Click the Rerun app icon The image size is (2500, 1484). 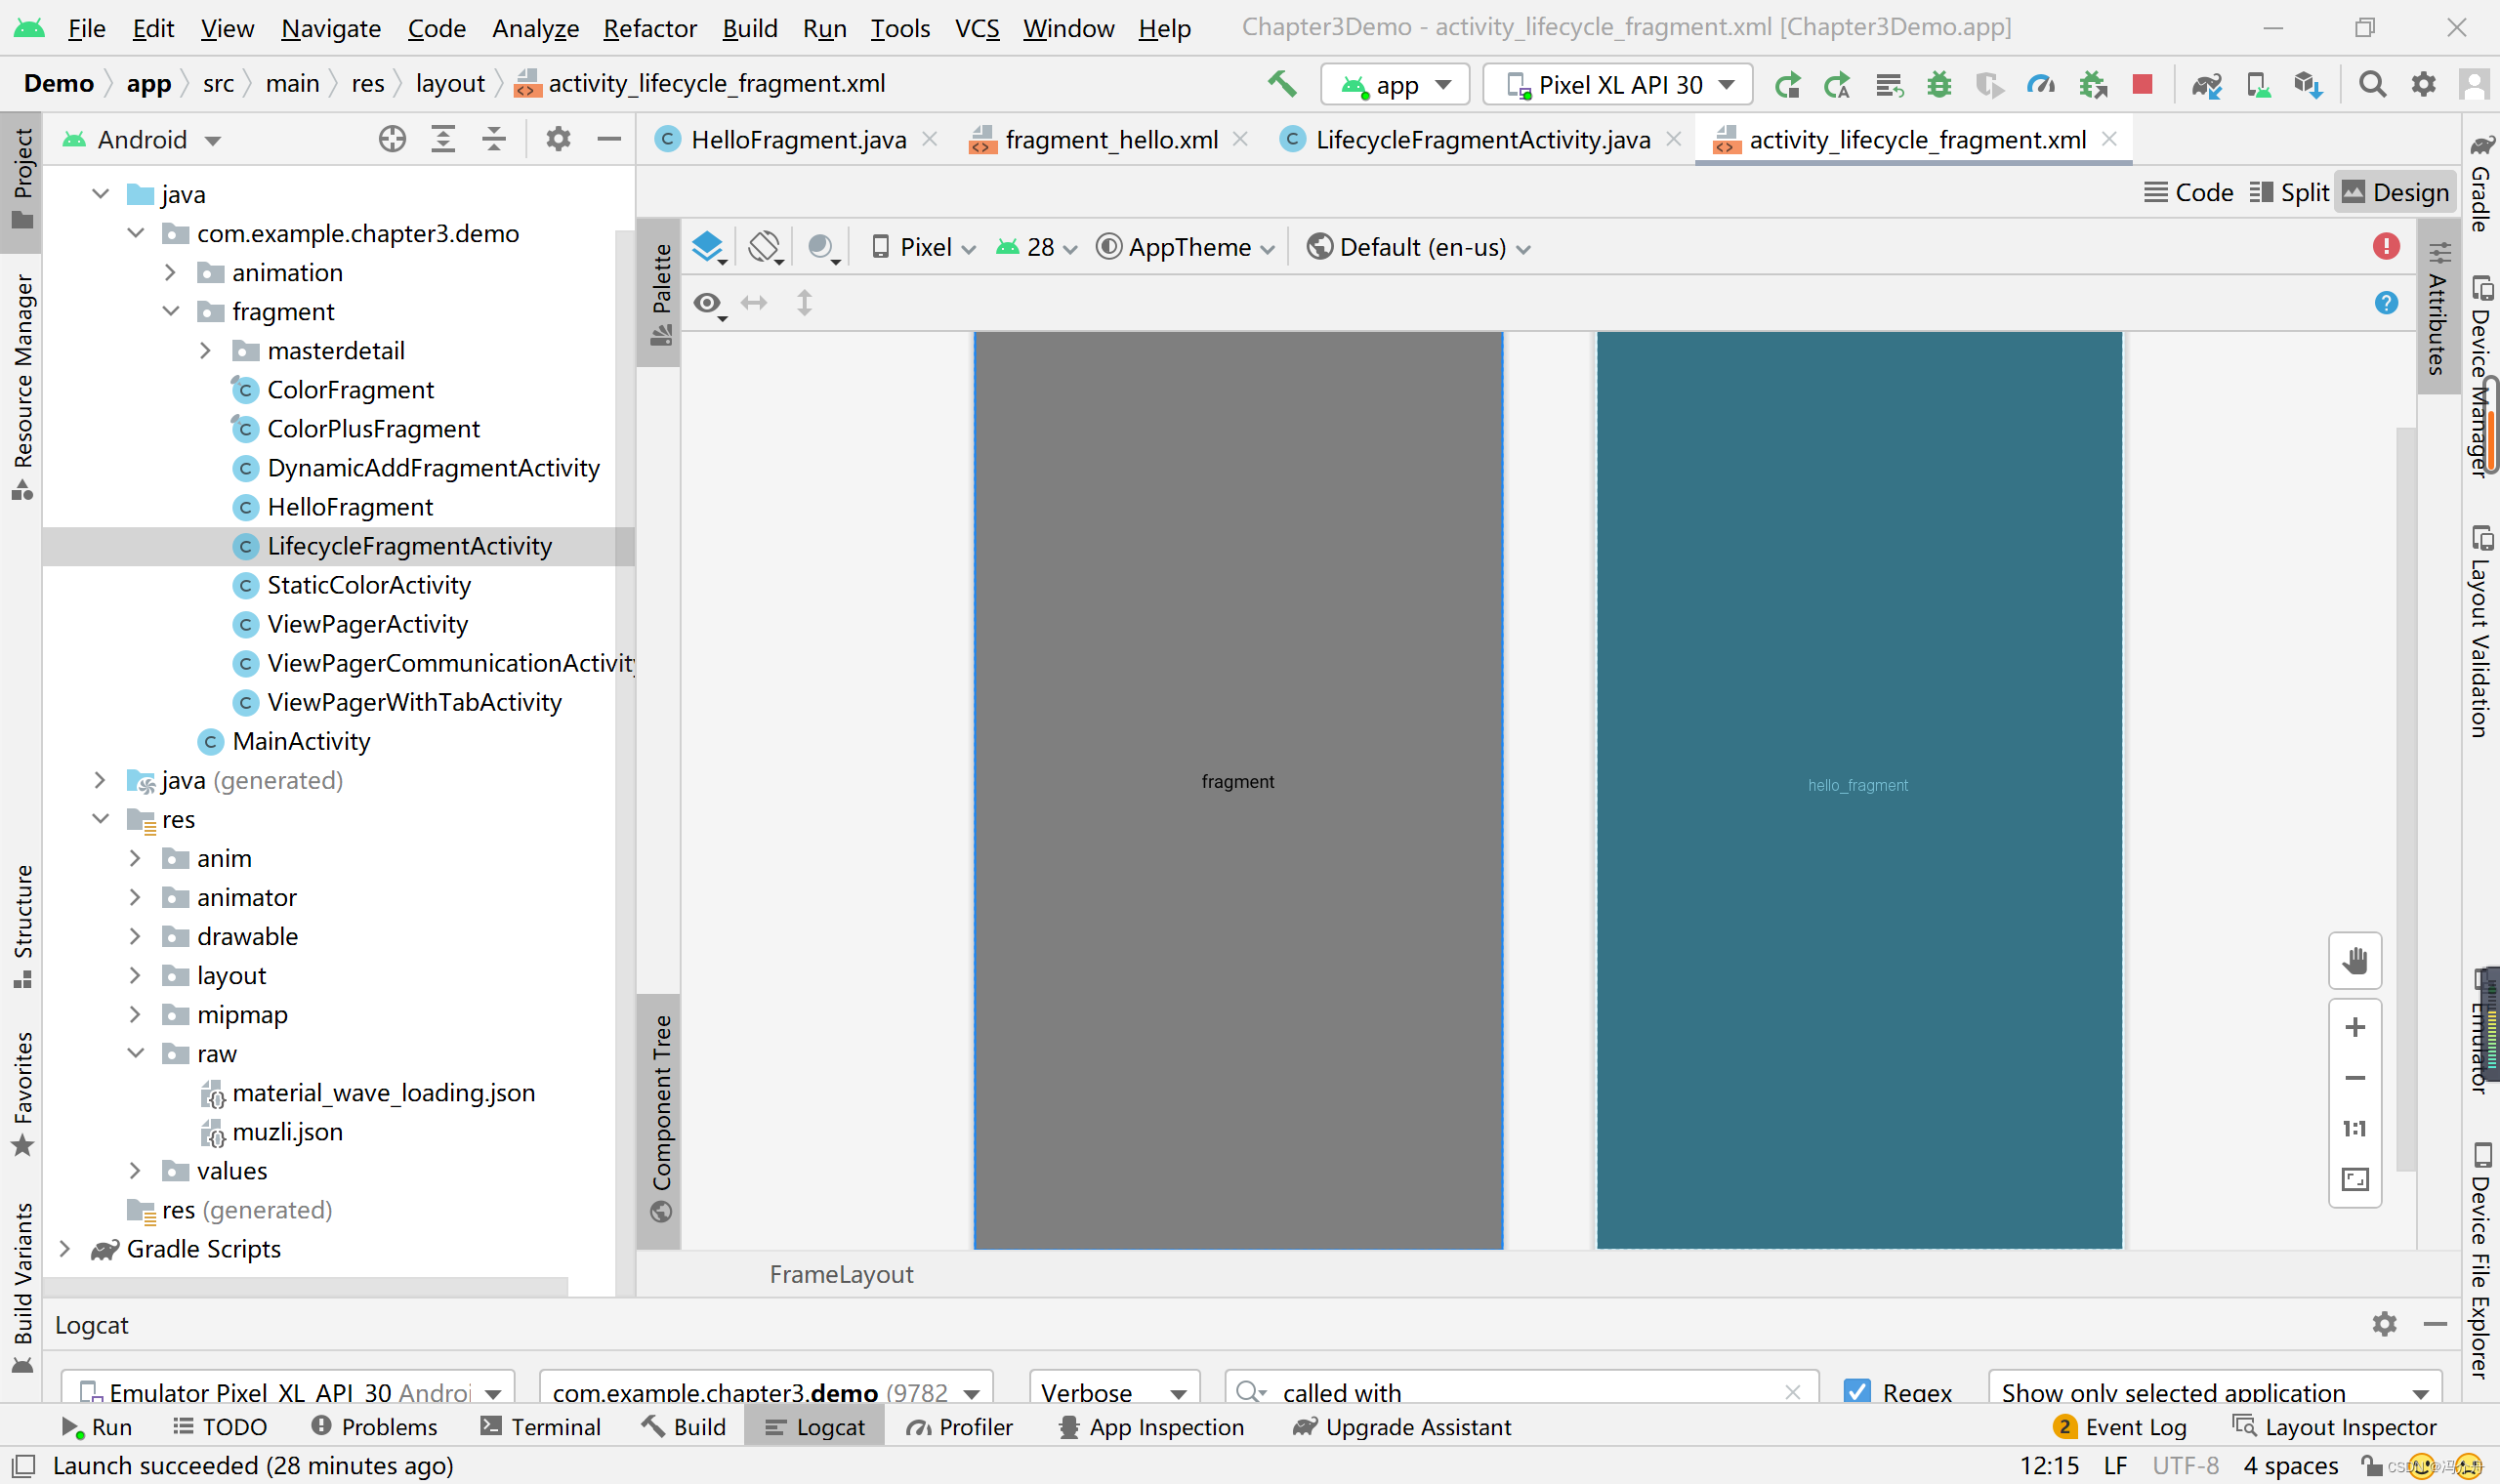point(1787,85)
